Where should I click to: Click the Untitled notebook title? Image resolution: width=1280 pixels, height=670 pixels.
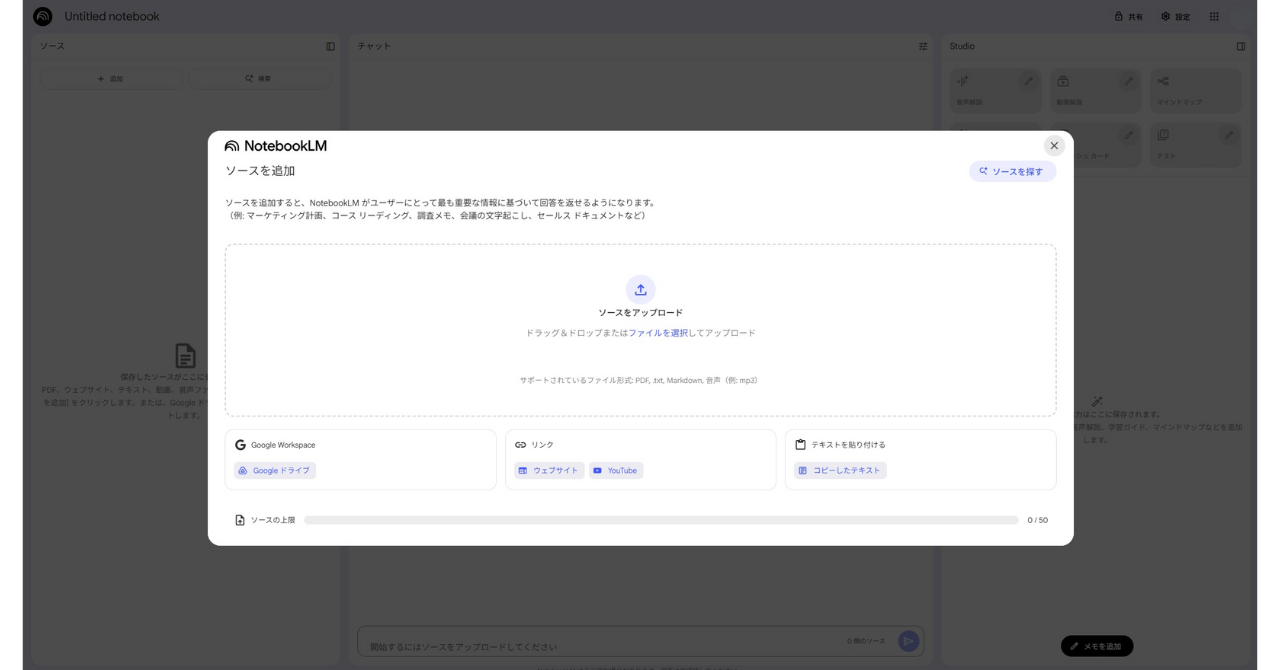pyautogui.click(x=112, y=16)
